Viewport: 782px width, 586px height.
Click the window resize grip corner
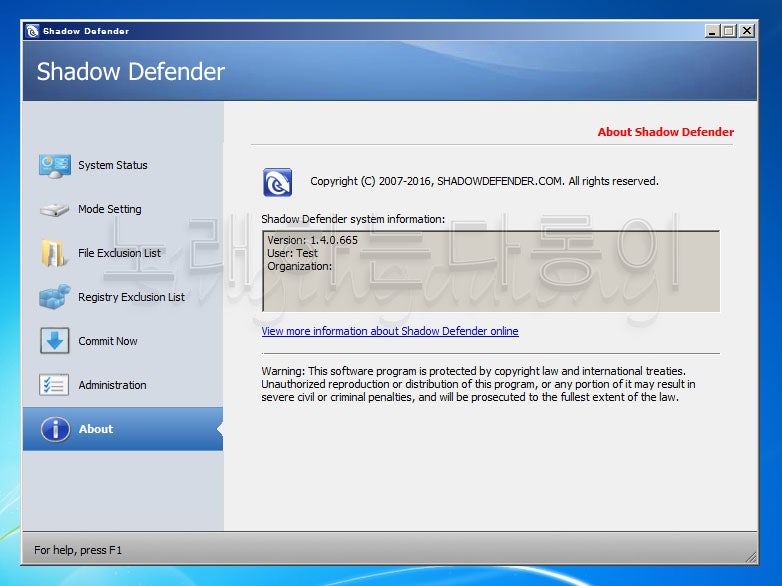tap(750, 557)
